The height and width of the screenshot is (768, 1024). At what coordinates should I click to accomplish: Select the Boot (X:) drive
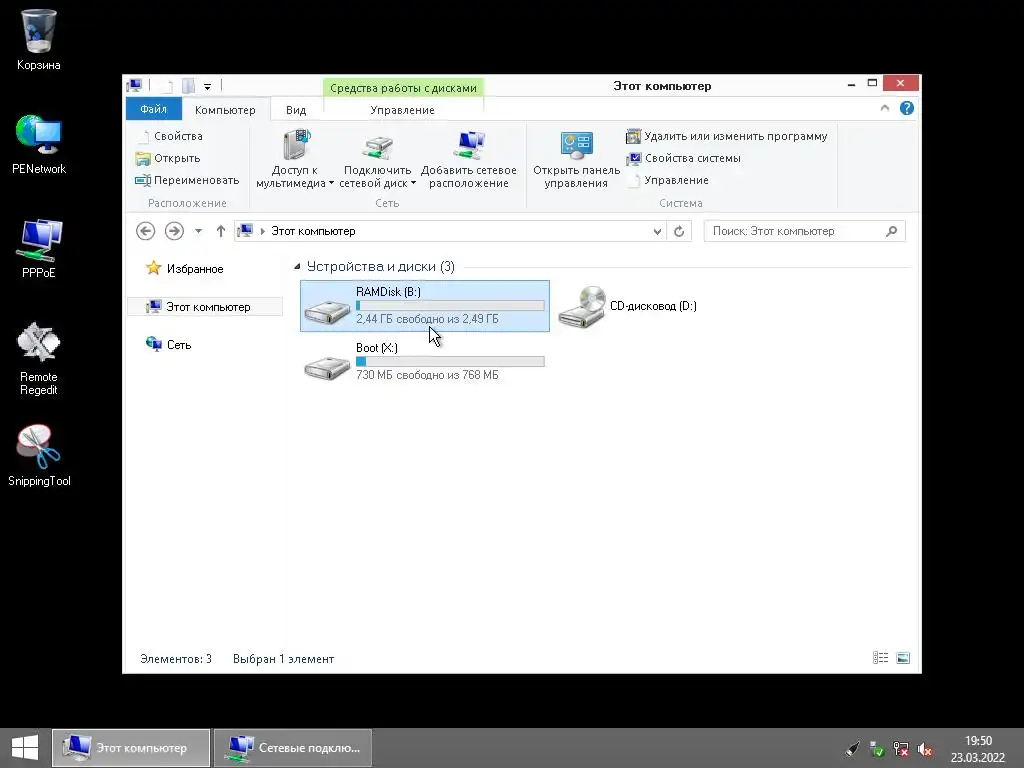[x=424, y=361]
